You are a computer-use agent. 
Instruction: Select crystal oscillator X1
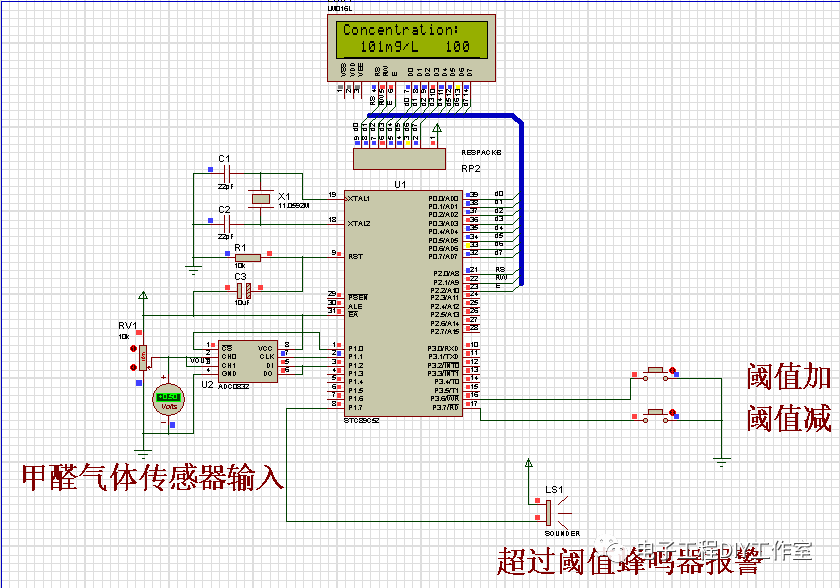coord(260,199)
